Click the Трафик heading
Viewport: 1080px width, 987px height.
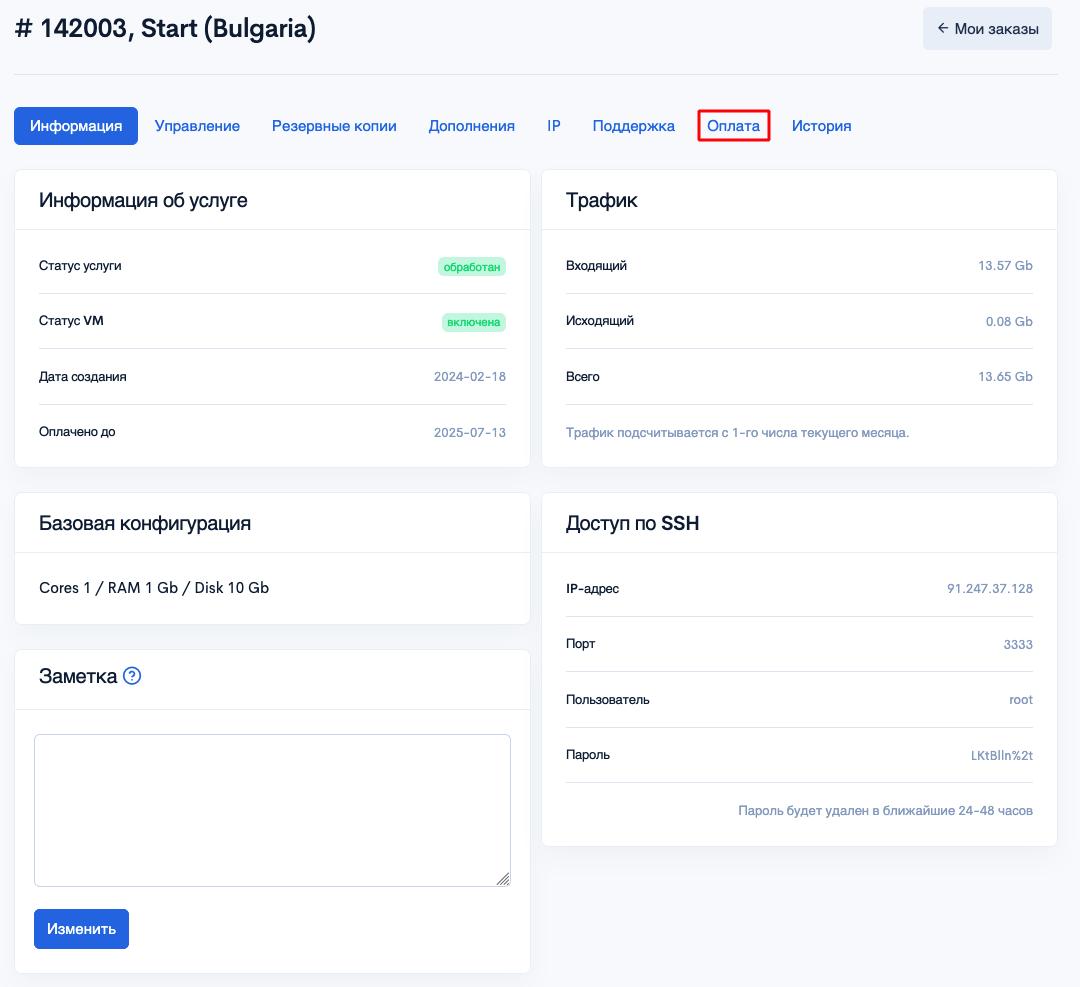[x=601, y=200]
